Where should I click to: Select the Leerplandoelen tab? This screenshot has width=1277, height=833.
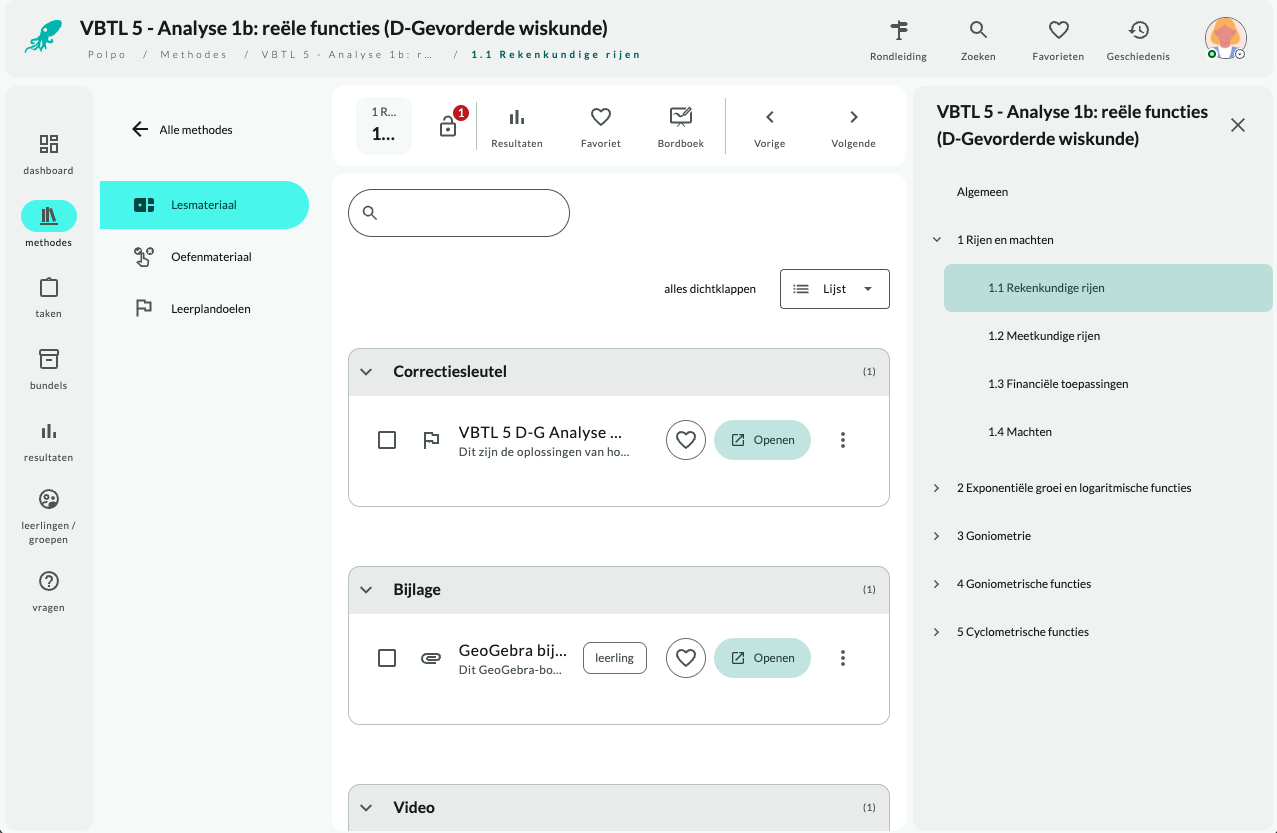204,309
